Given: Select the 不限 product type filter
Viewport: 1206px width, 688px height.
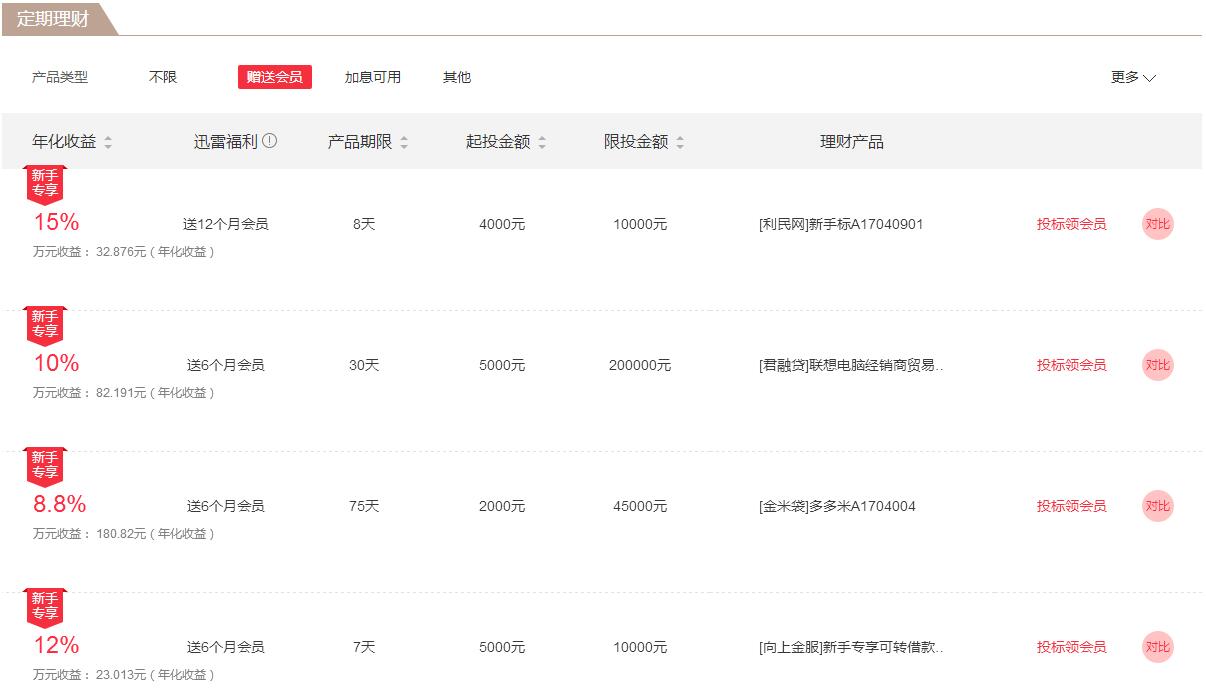Looking at the screenshot, I should click(x=163, y=77).
